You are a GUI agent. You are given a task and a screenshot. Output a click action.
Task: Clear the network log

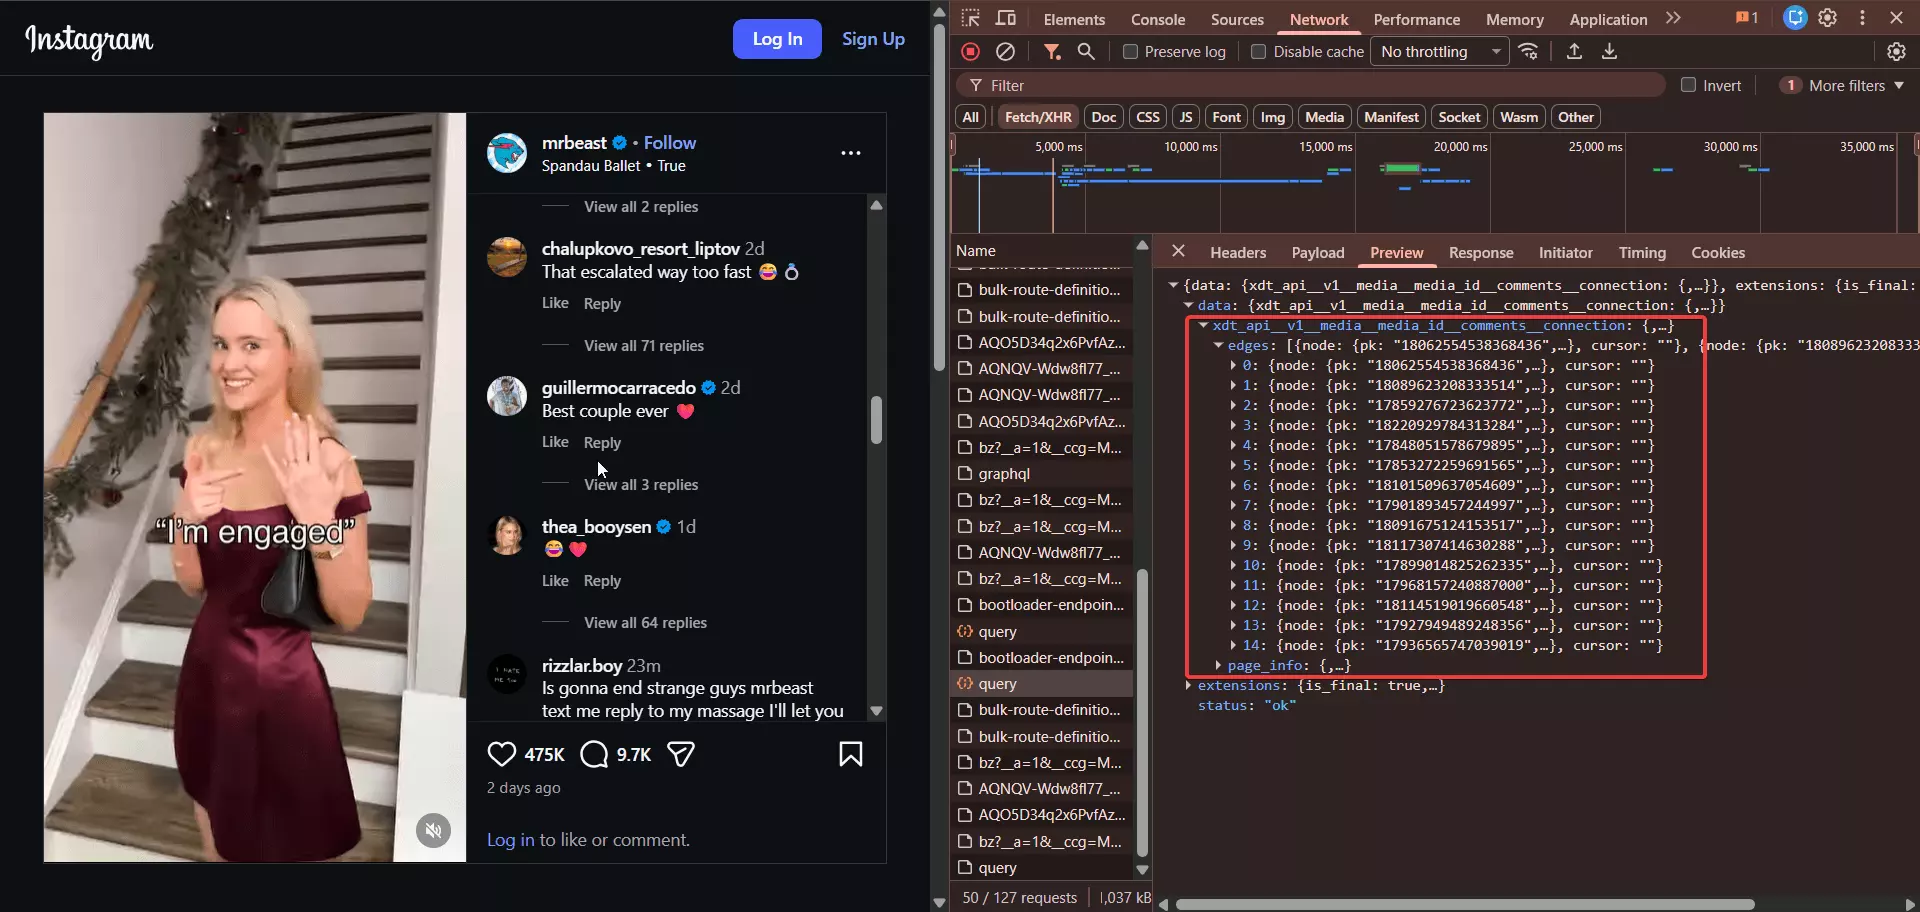pos(1006,52)
